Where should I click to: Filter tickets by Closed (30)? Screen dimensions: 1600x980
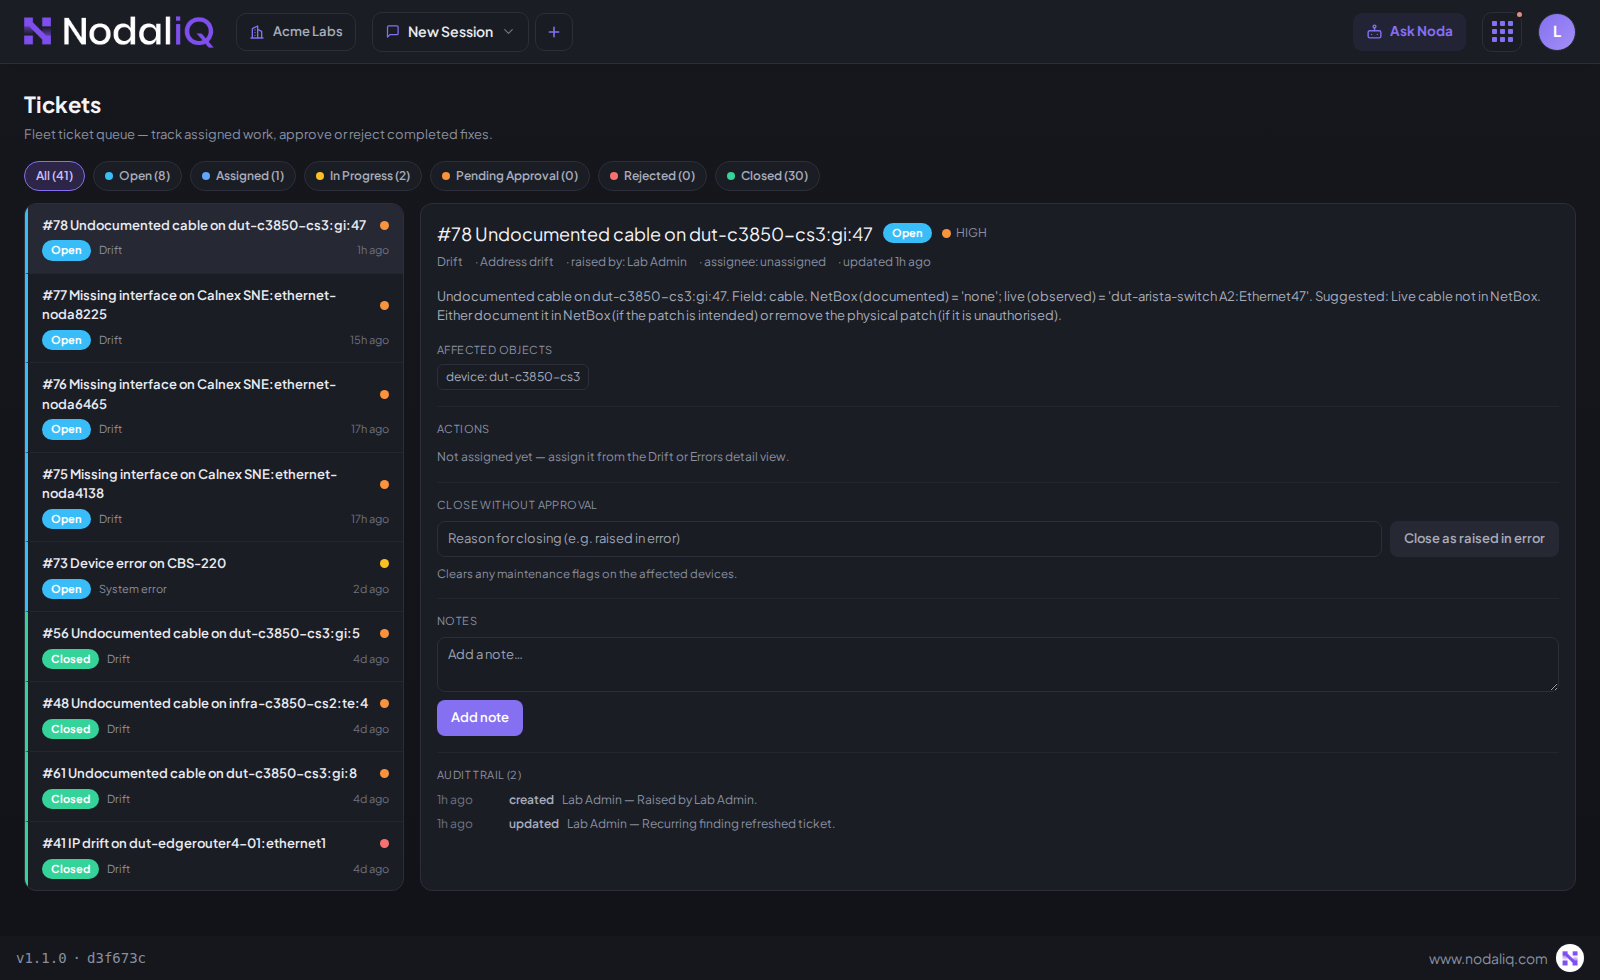[767, 176]
